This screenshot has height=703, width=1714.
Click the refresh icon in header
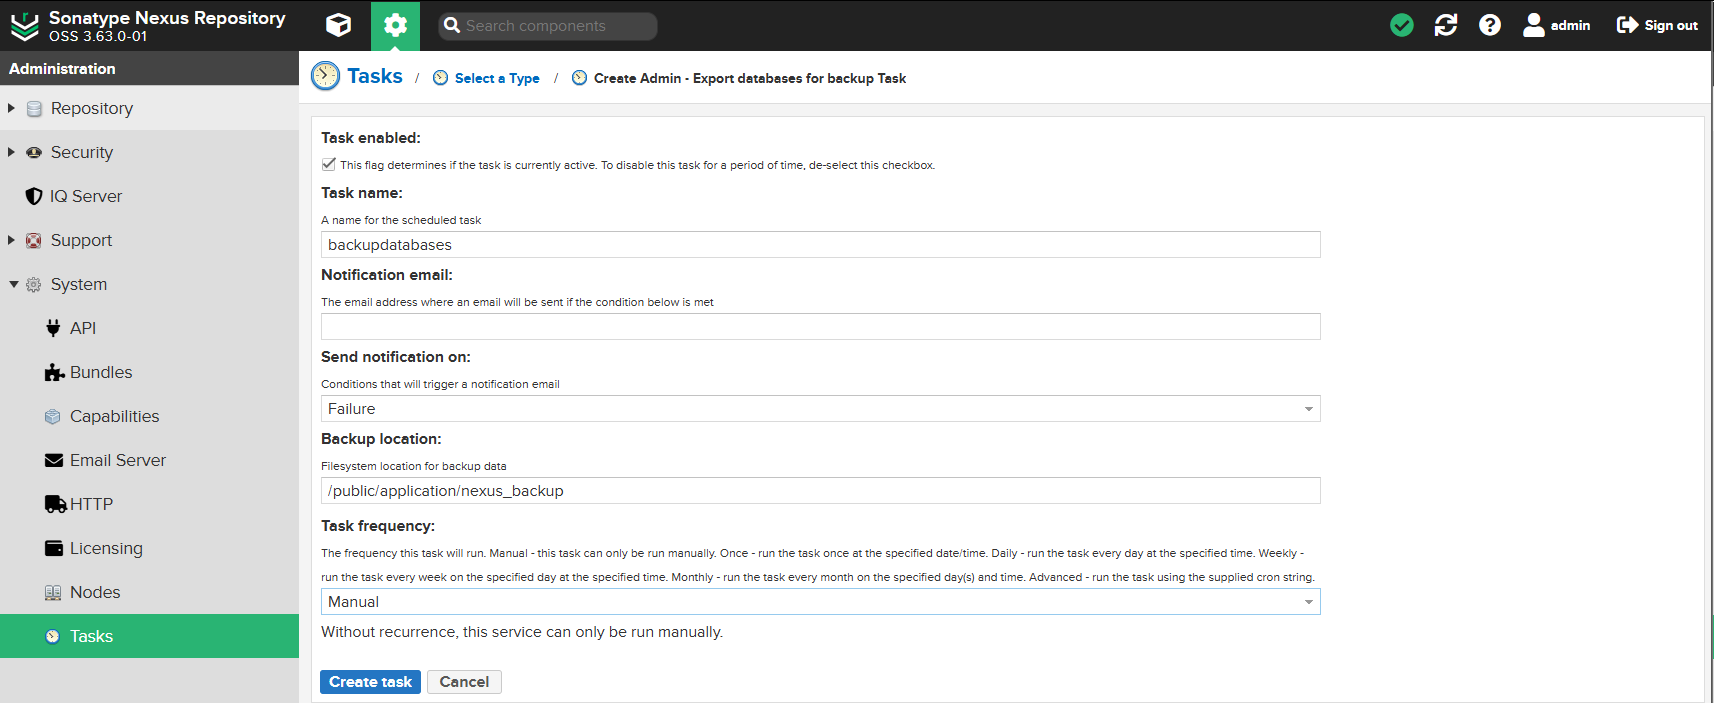click(x=1446, y=25)
